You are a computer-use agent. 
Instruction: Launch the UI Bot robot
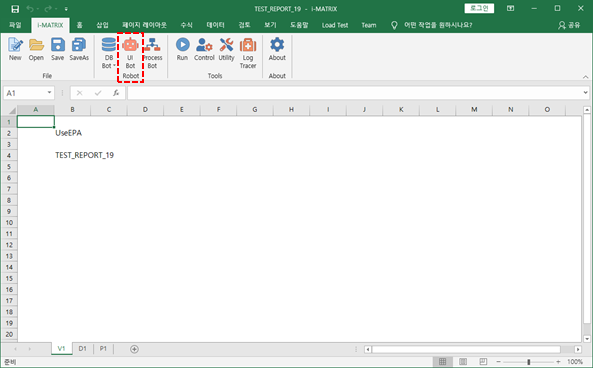coord(130,53)
